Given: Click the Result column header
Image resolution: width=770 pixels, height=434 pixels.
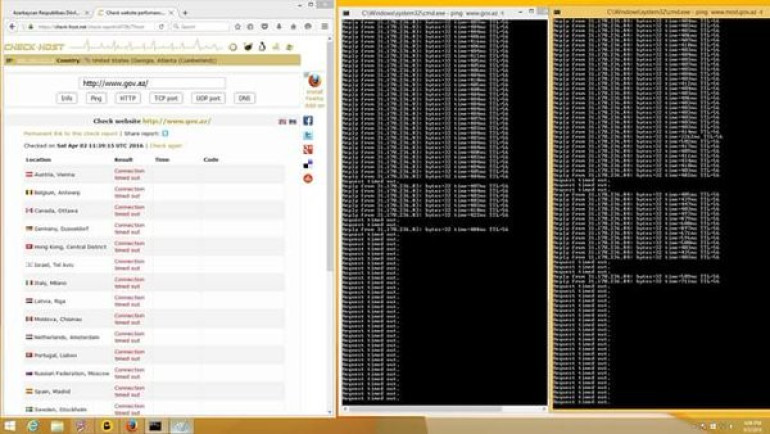Looking at the screenshot, I should tap(123, 160).
